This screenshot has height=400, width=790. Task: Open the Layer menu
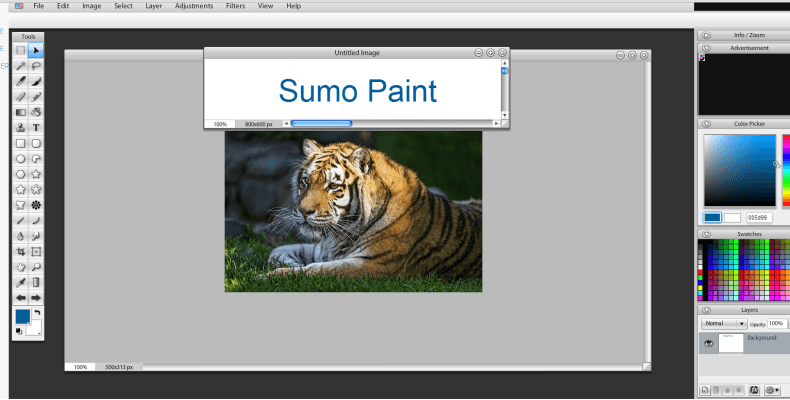coord(154,6)
